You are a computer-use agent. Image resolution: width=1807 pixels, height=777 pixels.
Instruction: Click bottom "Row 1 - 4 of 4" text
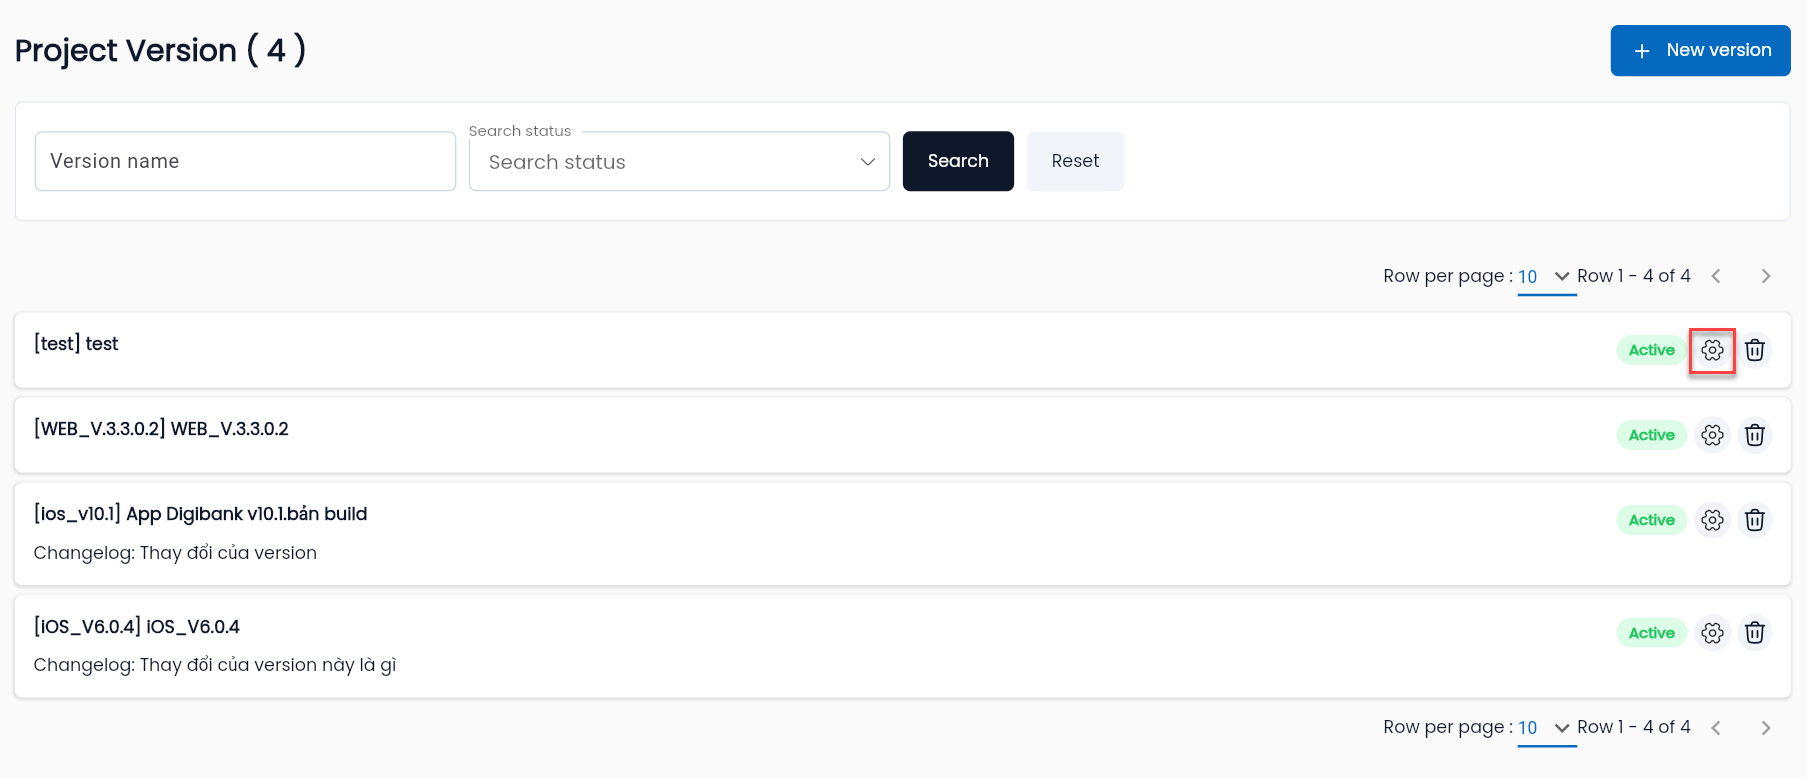[x=1634, y=727]
